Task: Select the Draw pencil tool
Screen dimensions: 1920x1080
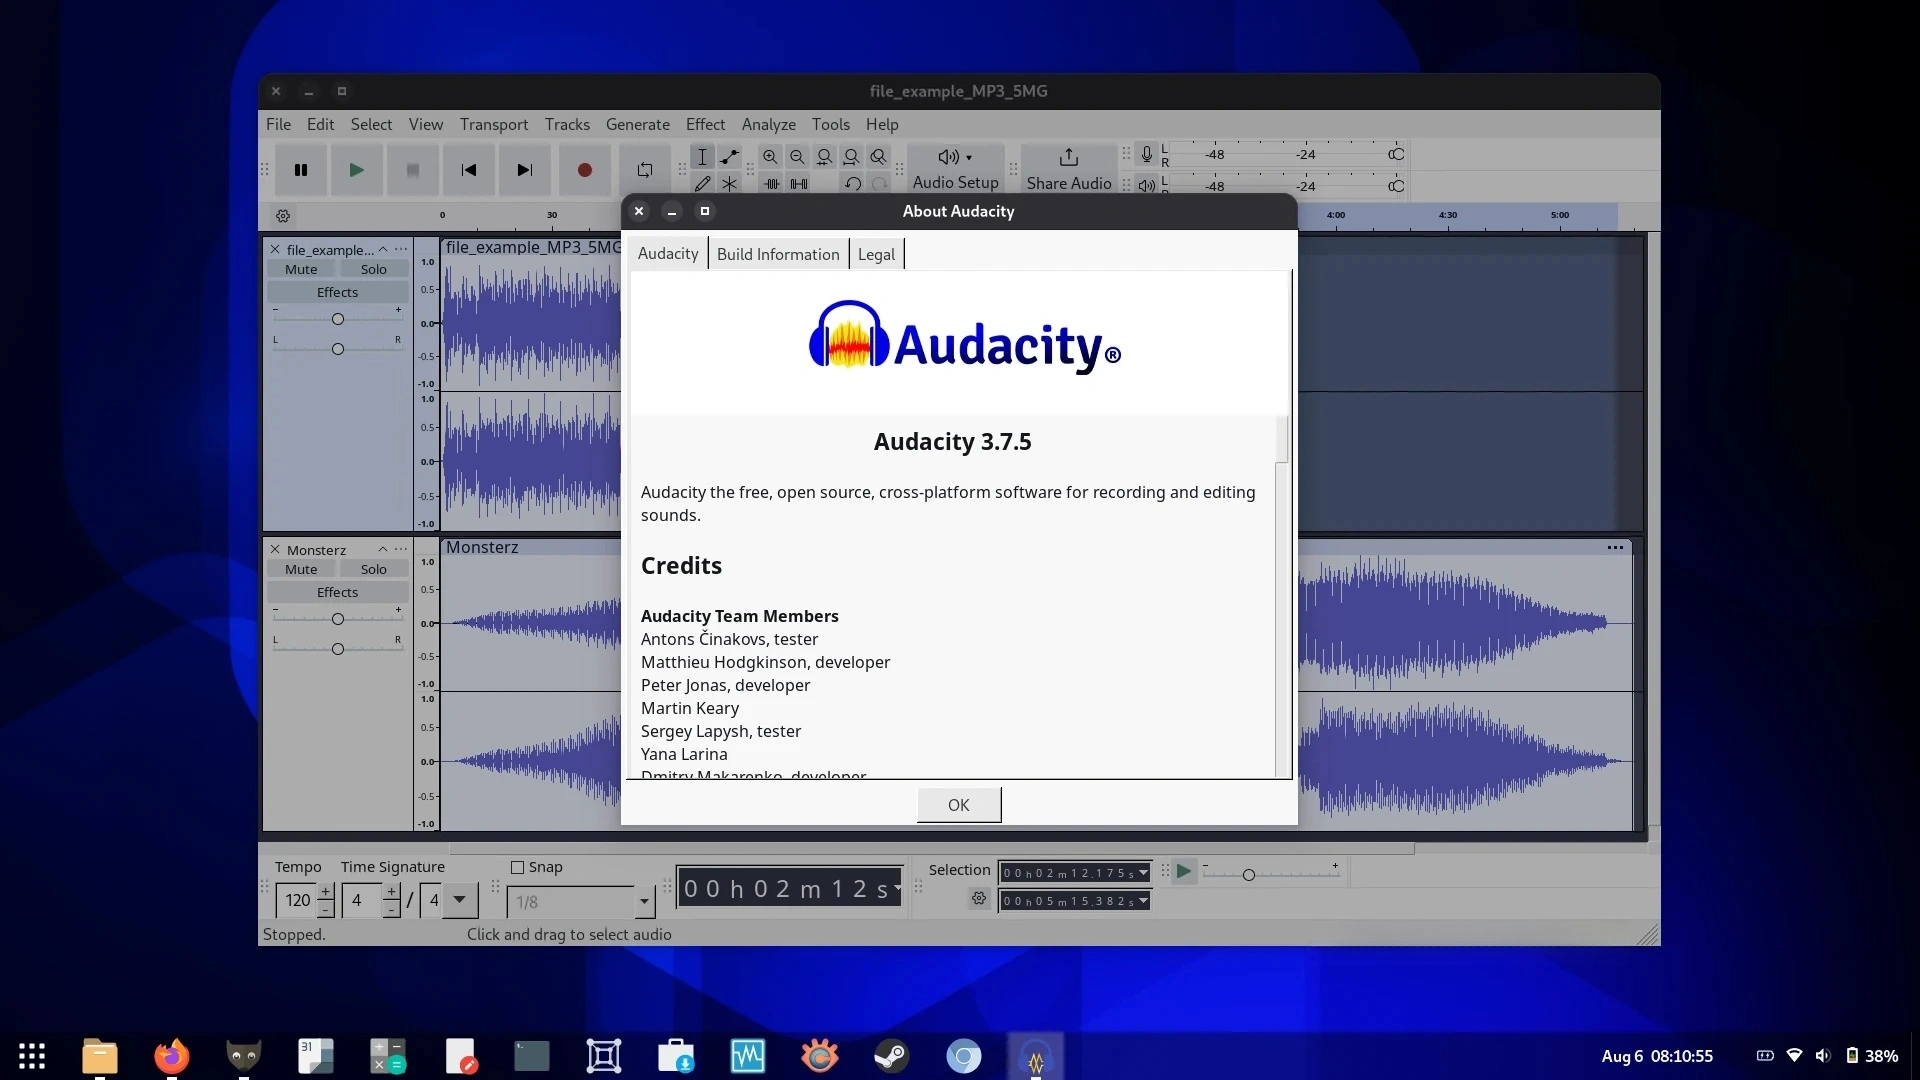Action: pyautogui.click(x=702, y=184)
